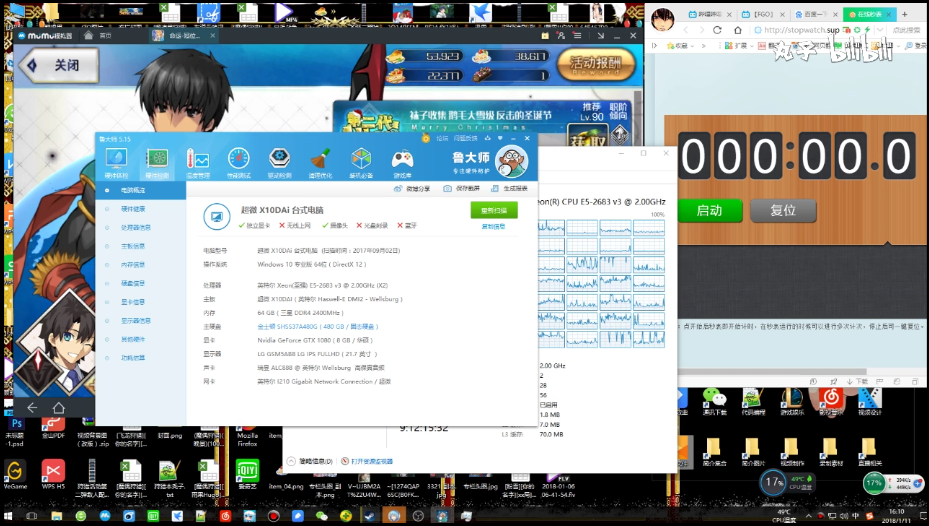Open 游戏库 gamepad icon
The height and width of the screenshot is (526, 929).
[x=402, y=163]
